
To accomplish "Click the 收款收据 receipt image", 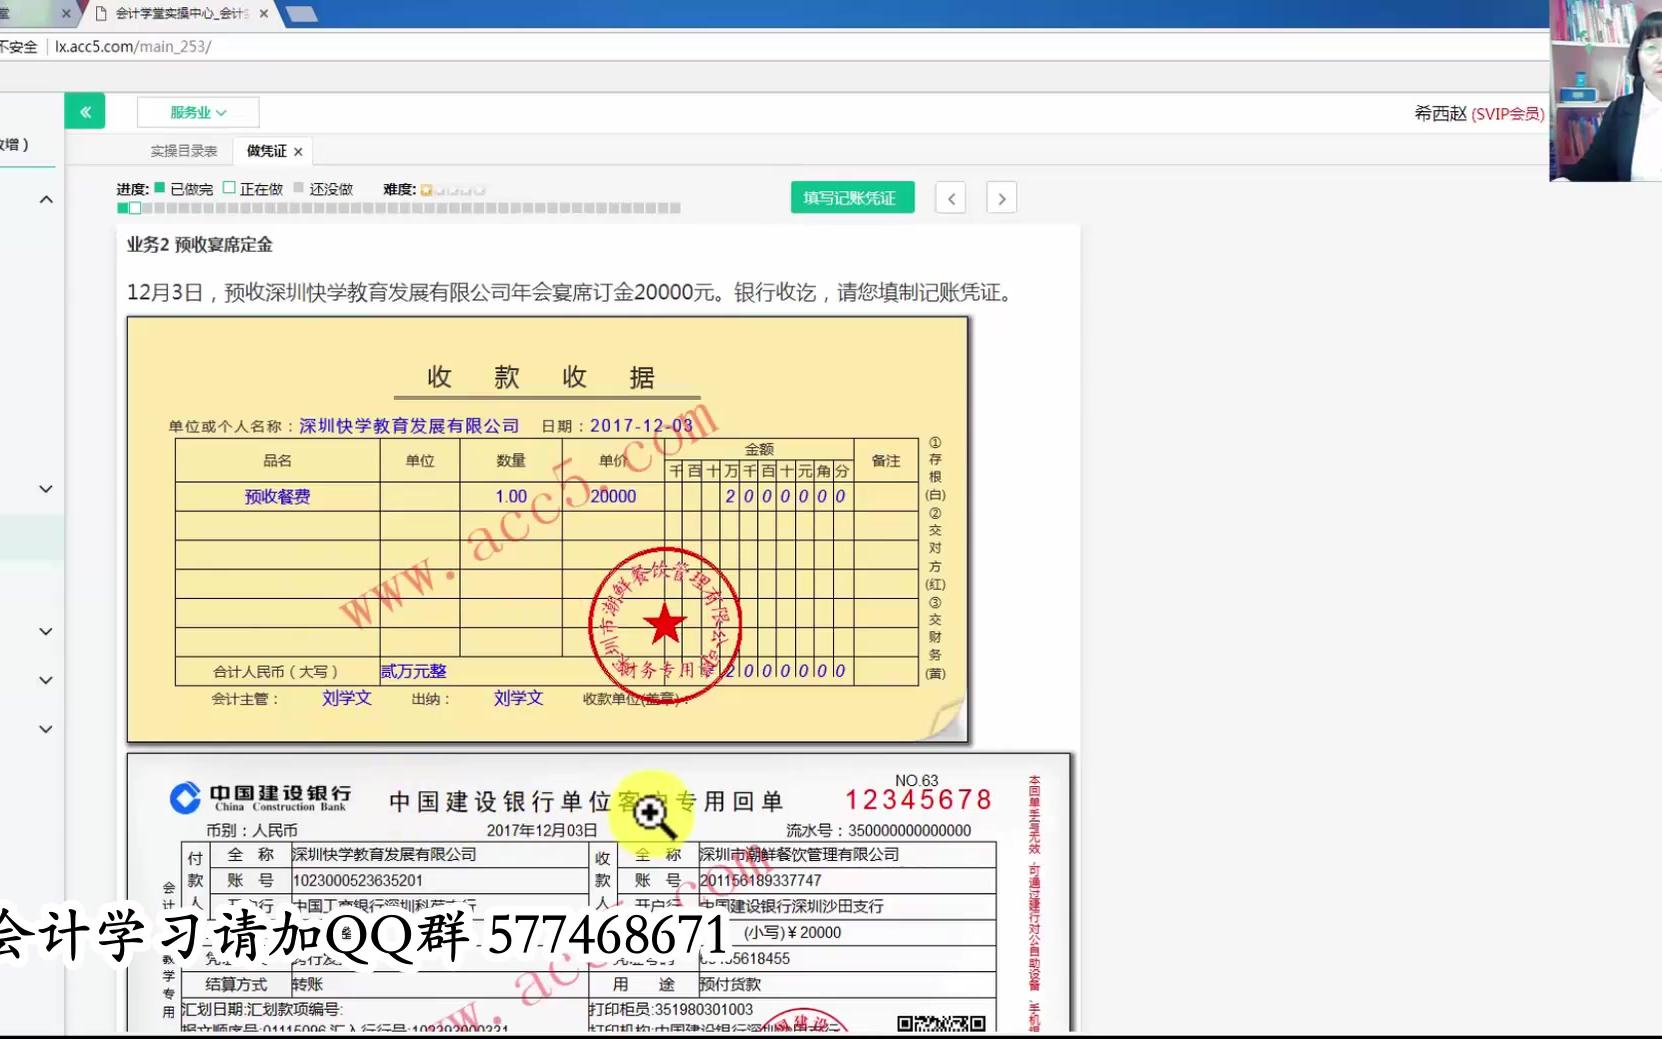I will [x=548, y=530].
